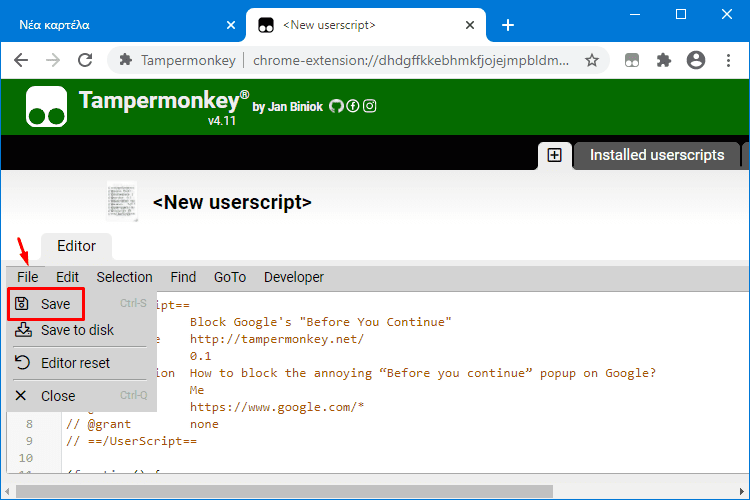This screenshot has width=750, height=500.
Task: Click the "by Jan Biniok" text
Action: click(287, 107)
